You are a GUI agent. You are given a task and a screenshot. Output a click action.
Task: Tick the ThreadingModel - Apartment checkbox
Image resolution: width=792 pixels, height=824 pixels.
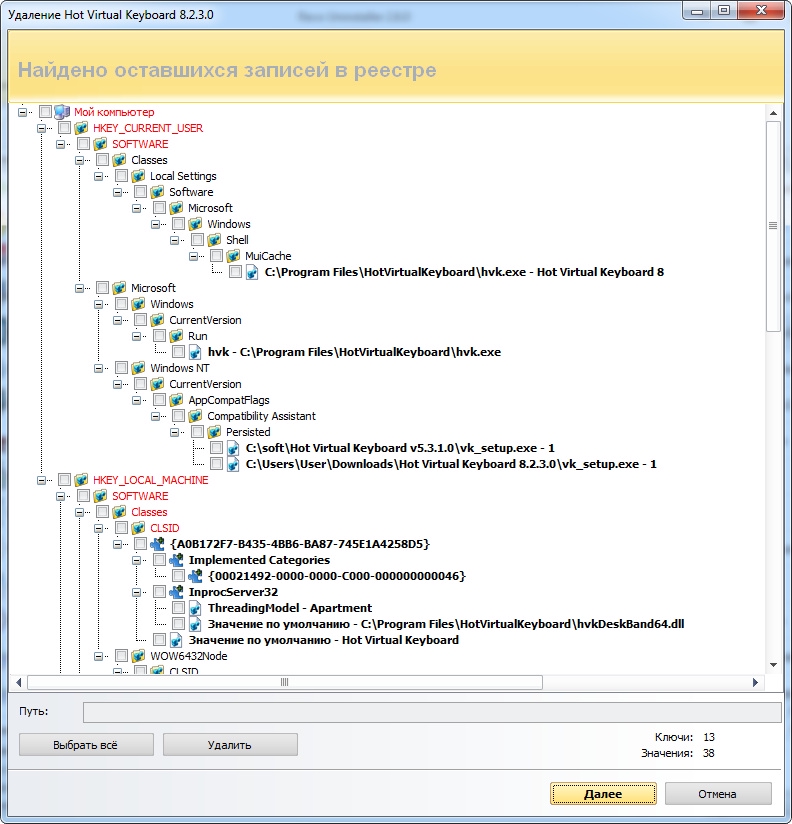point(179,608)
